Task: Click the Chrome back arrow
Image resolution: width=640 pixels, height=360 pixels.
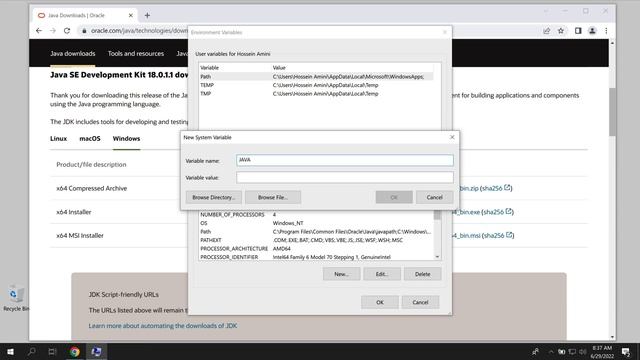Action: point(39,31)
